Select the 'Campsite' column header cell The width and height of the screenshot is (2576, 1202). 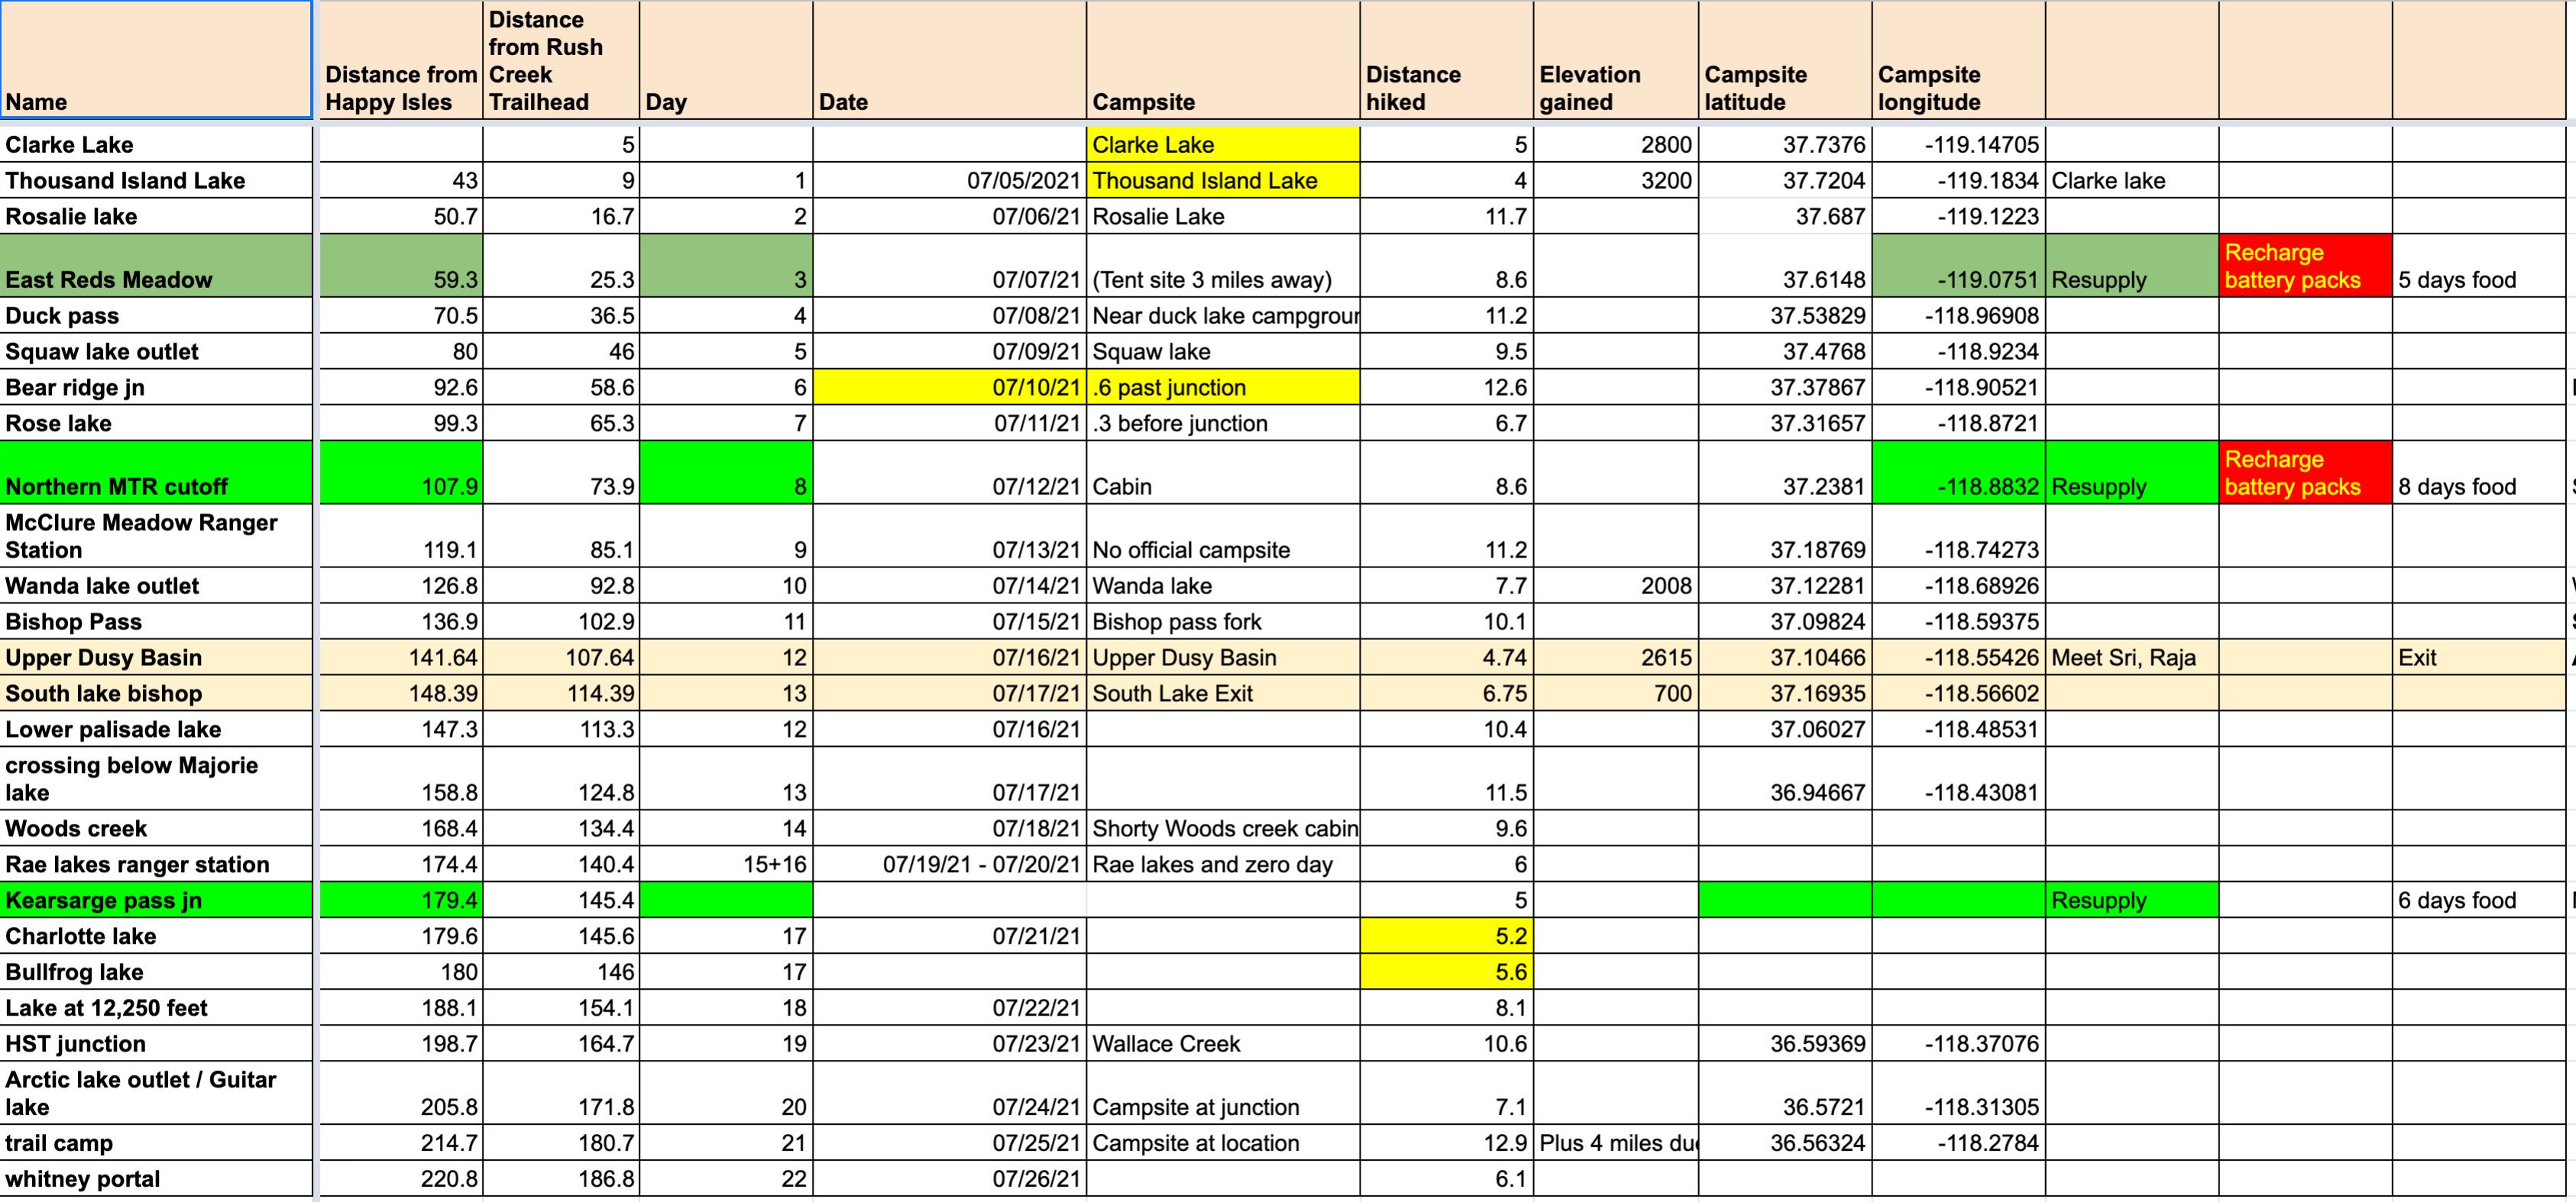coord(1223,60)
